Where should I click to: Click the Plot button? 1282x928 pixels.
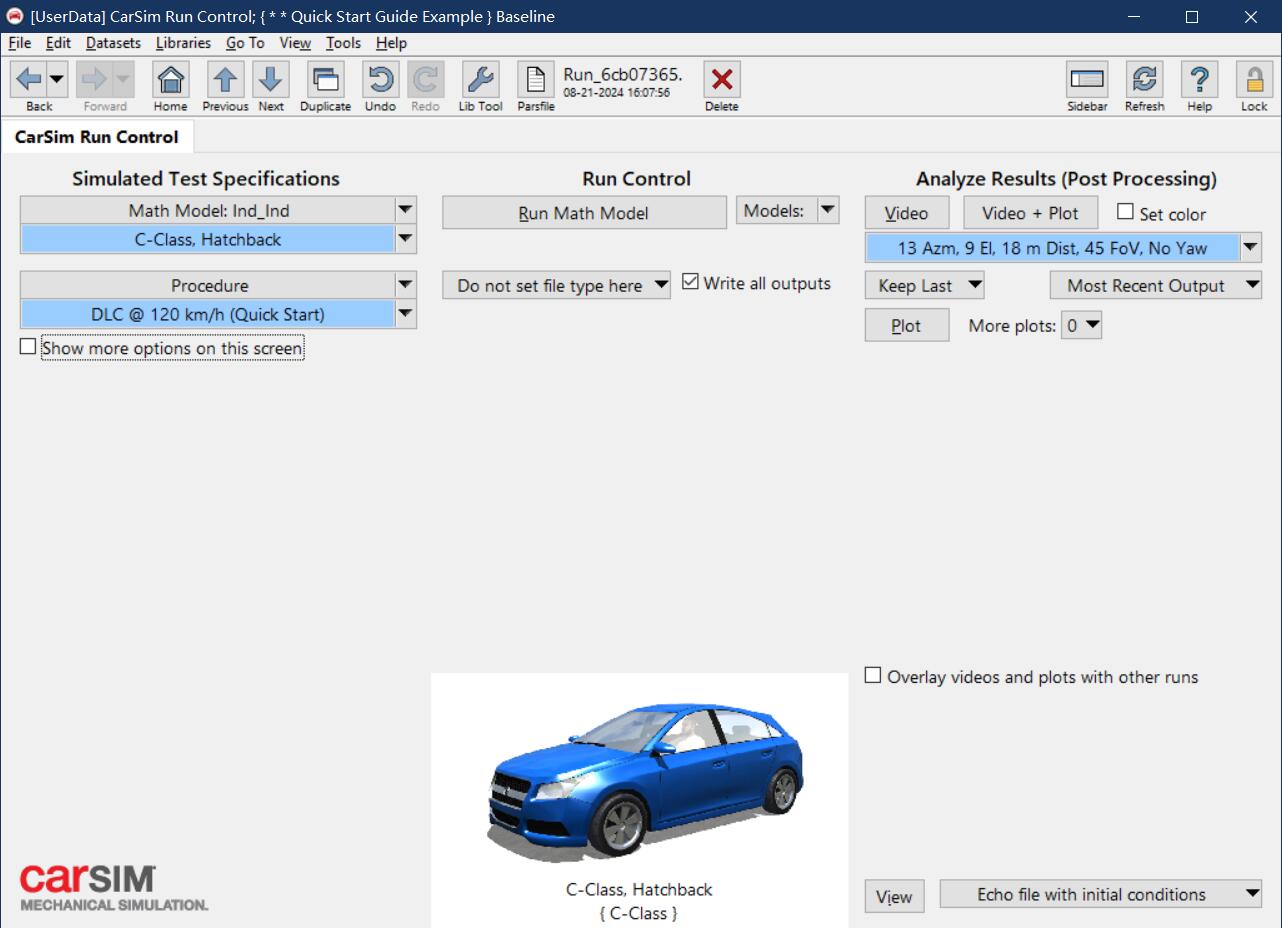point(906,325)
